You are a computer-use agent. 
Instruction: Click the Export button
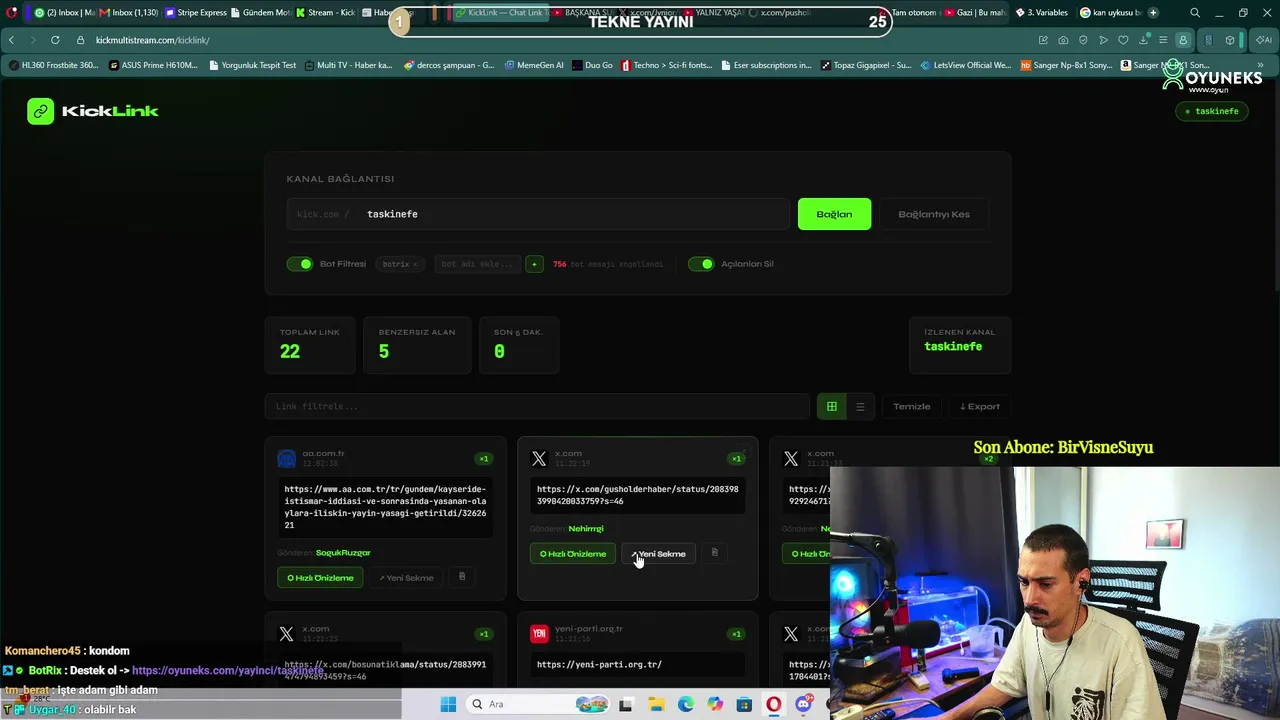(x=980, y=406)
